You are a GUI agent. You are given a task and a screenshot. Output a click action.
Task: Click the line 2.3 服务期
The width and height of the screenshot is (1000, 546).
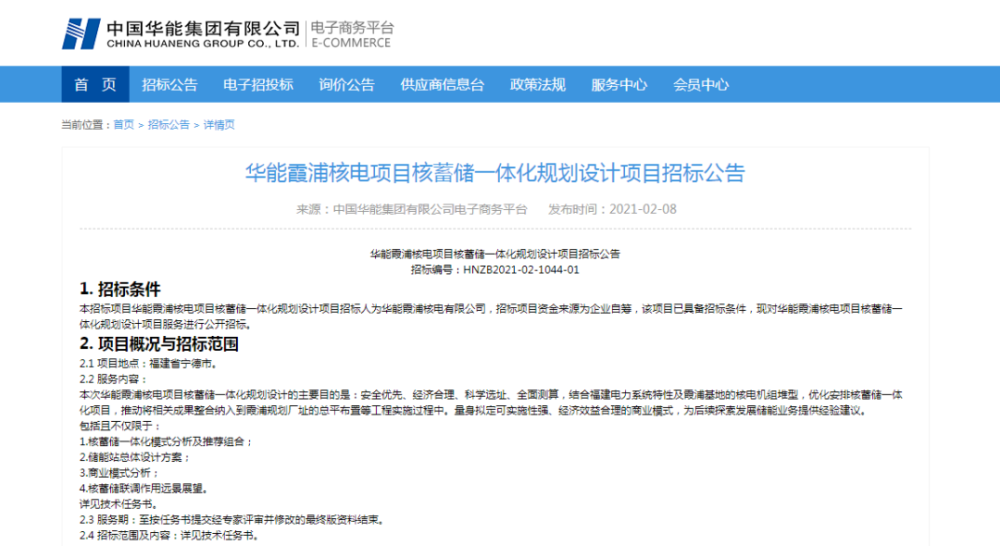coord(233,520)
